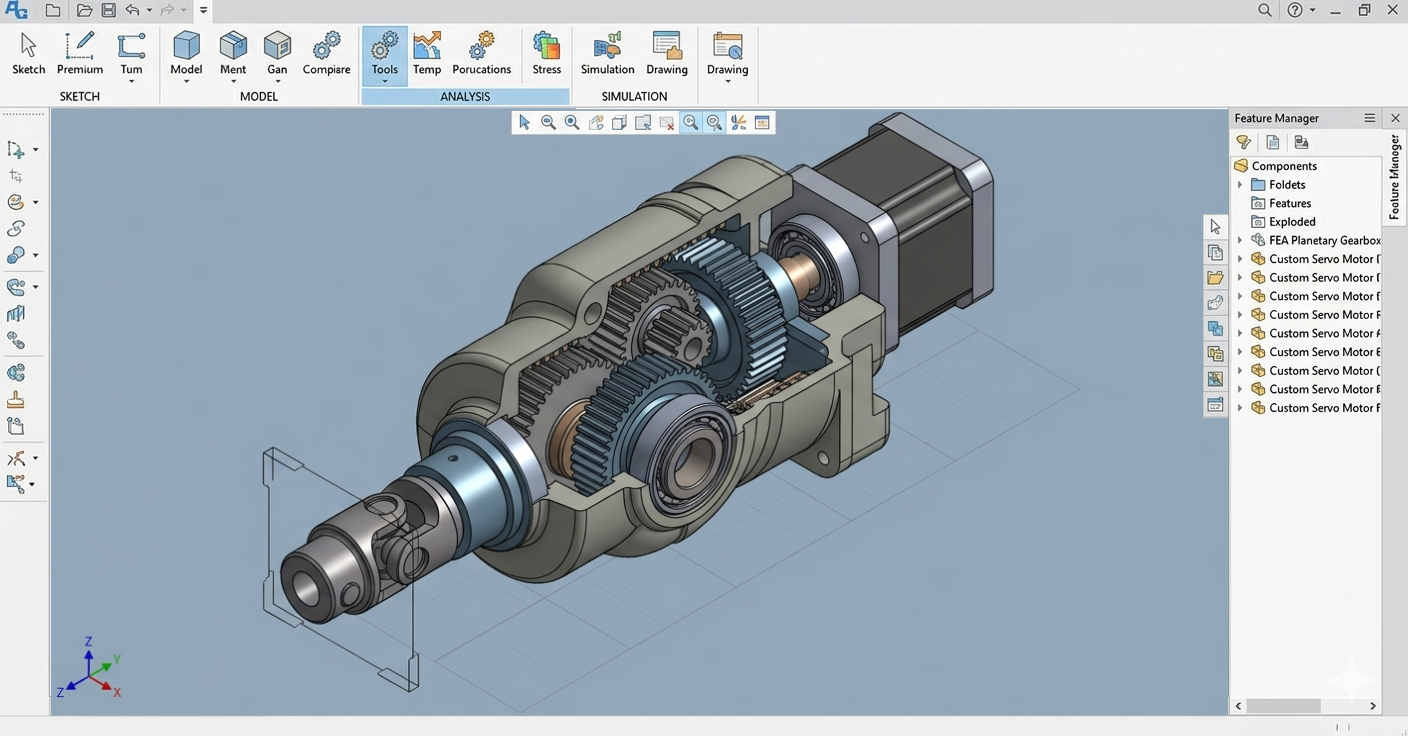Click the open folder icon in title bar

[84, 10]
